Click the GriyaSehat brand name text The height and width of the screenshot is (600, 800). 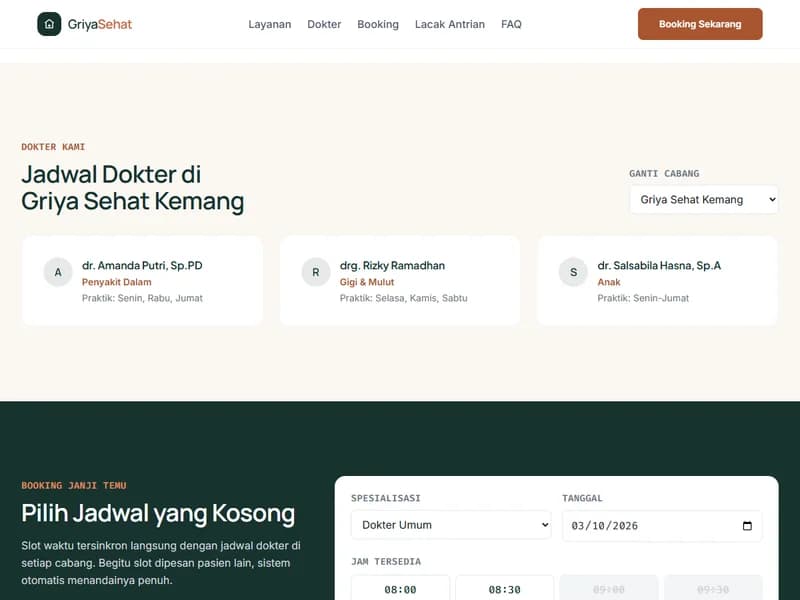click(99, 24)
